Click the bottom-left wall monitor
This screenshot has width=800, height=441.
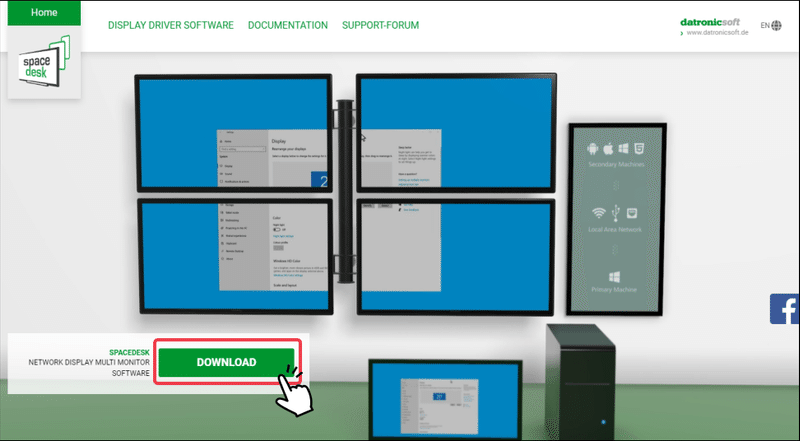coord(235,256)
